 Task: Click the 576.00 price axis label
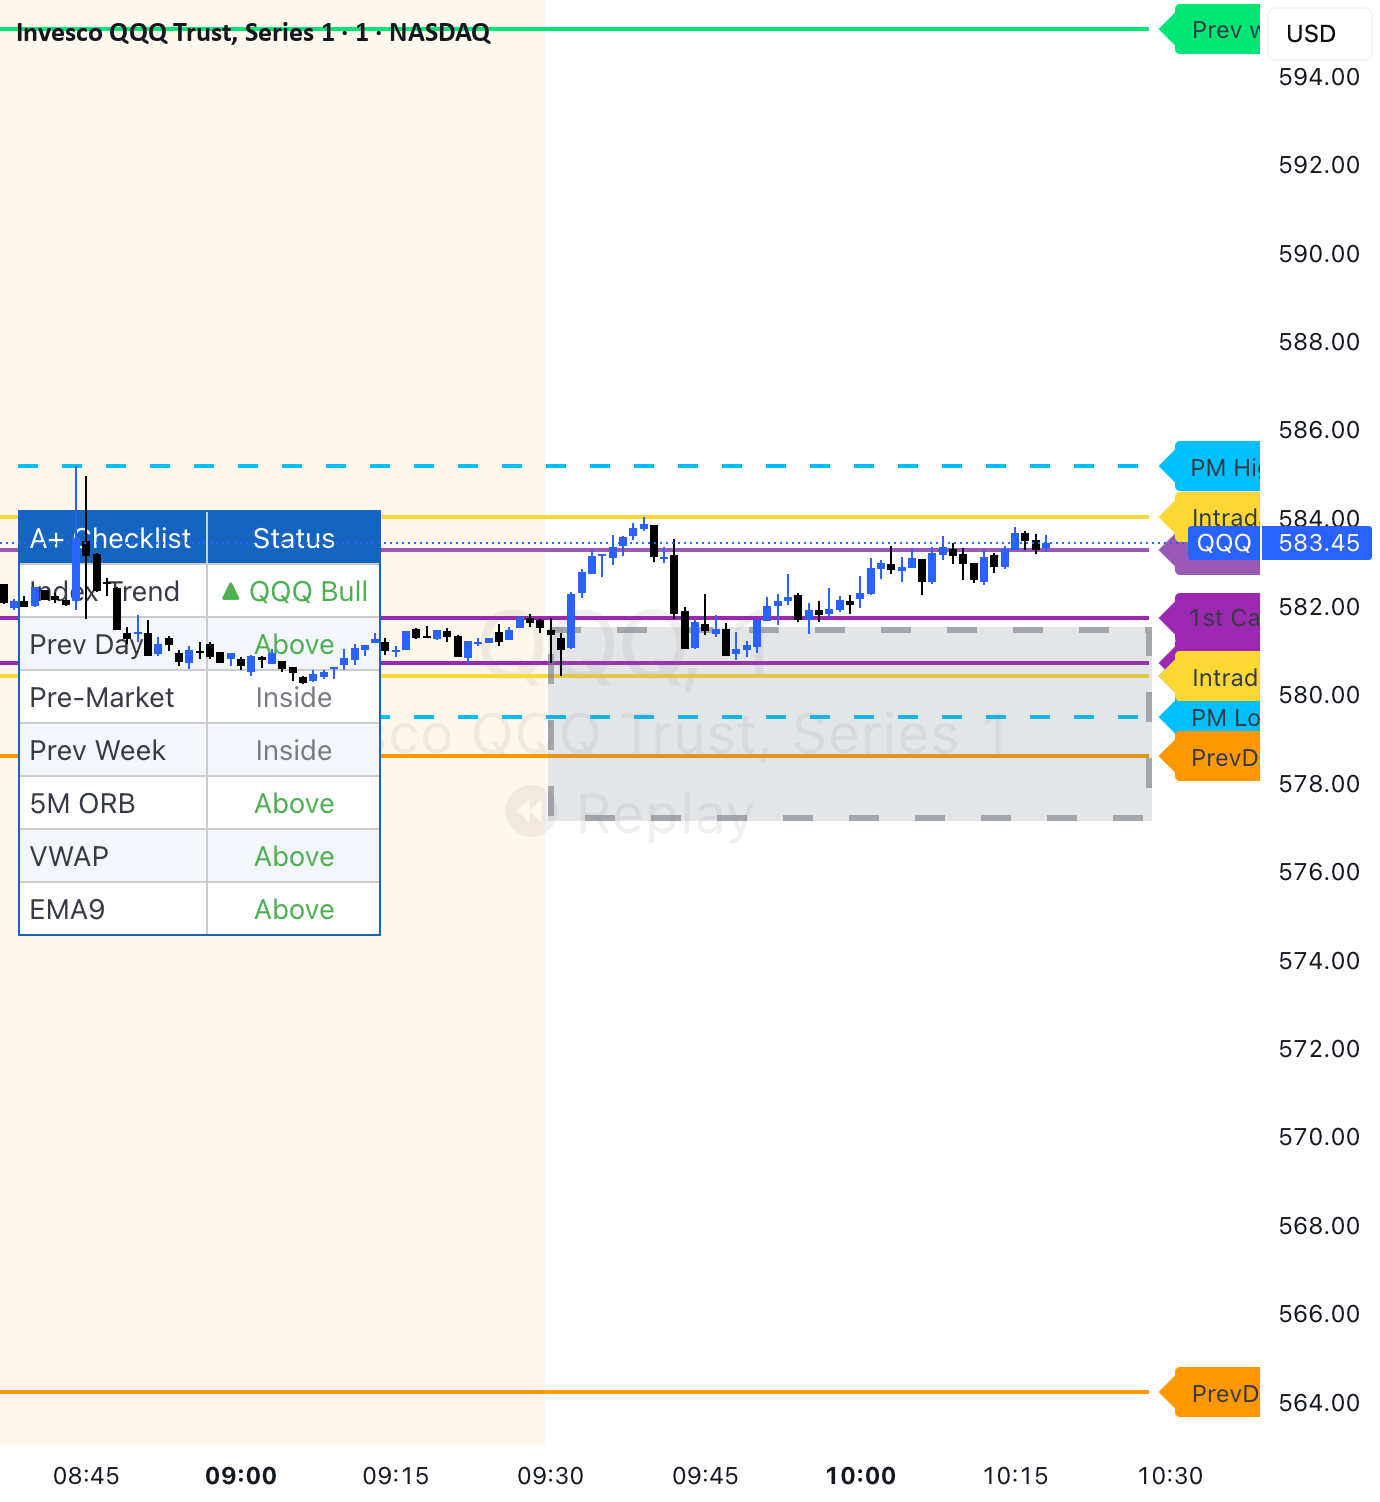(1319, 872)
